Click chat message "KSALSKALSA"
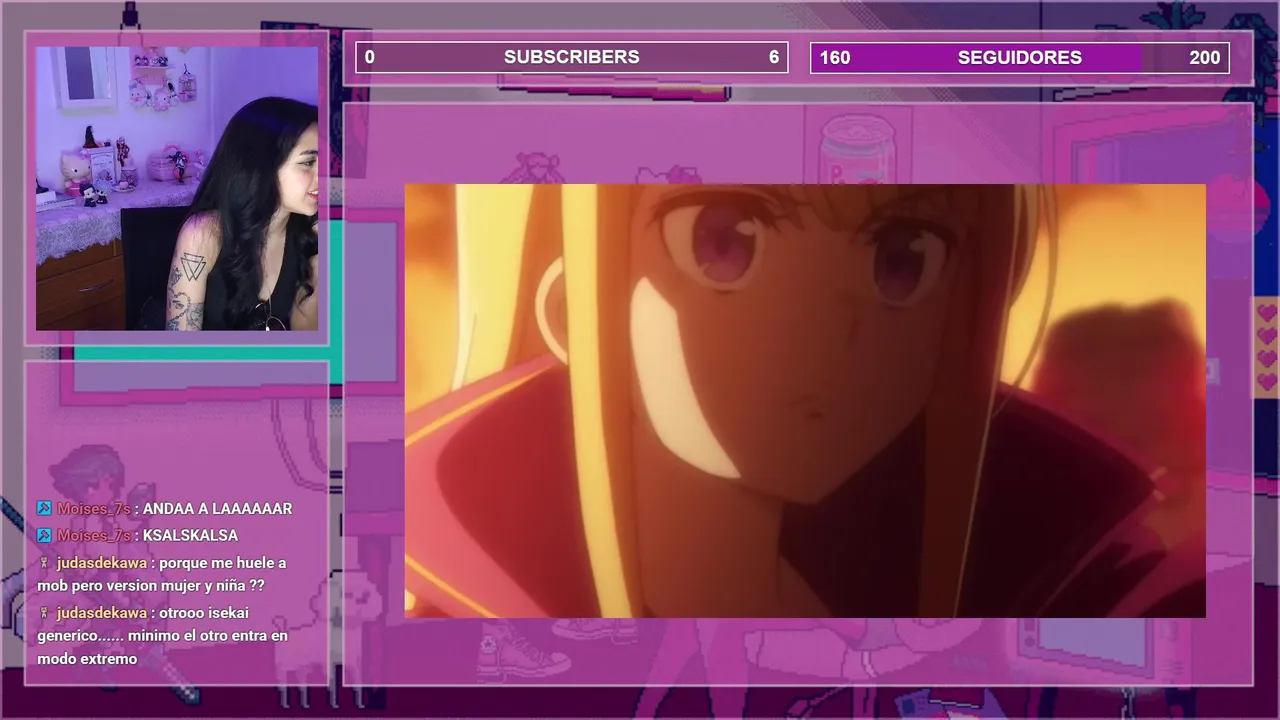 [190, 536]
